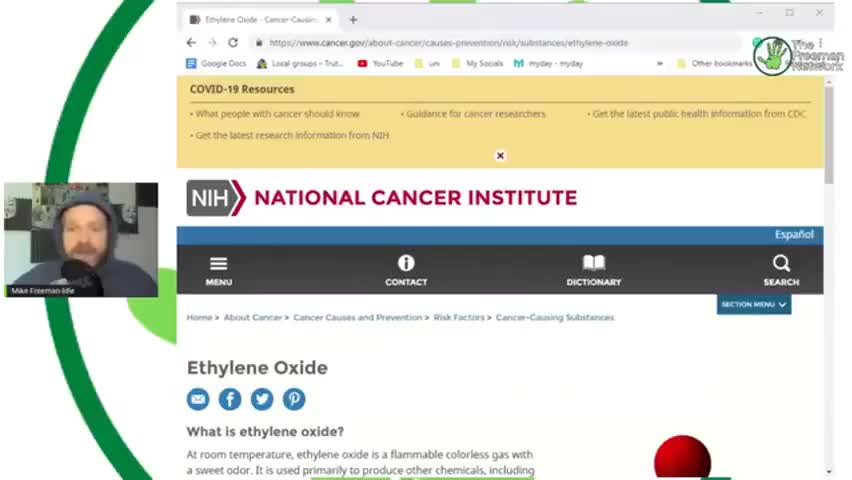
Task: Open the DICTIONARY book icon
Action: tap(593, 271)
